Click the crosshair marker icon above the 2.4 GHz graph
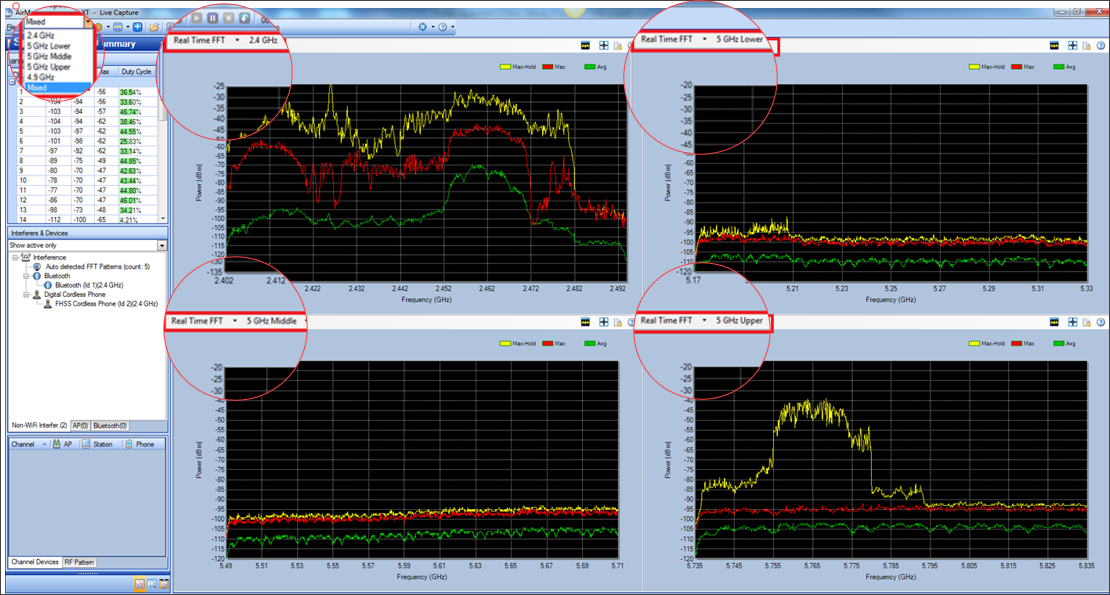The image size is (1110, 595). (x=603, y=45)
